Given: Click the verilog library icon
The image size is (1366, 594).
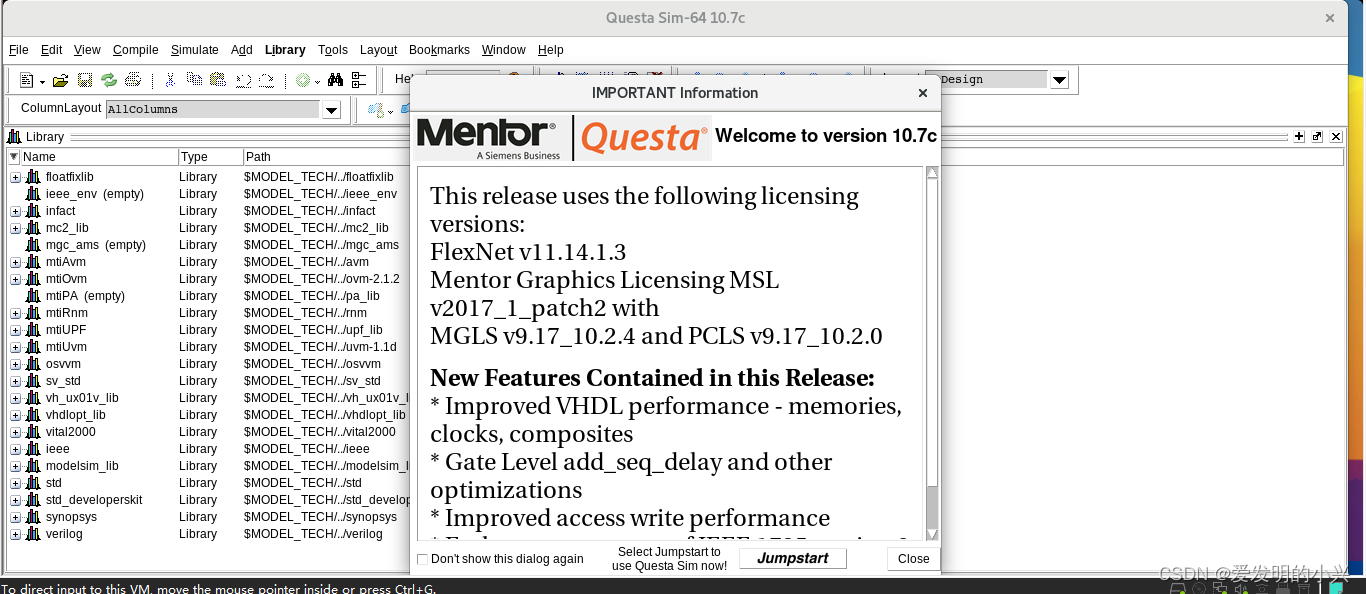Looking at the screenshot, I should click(x=33, y=534).
